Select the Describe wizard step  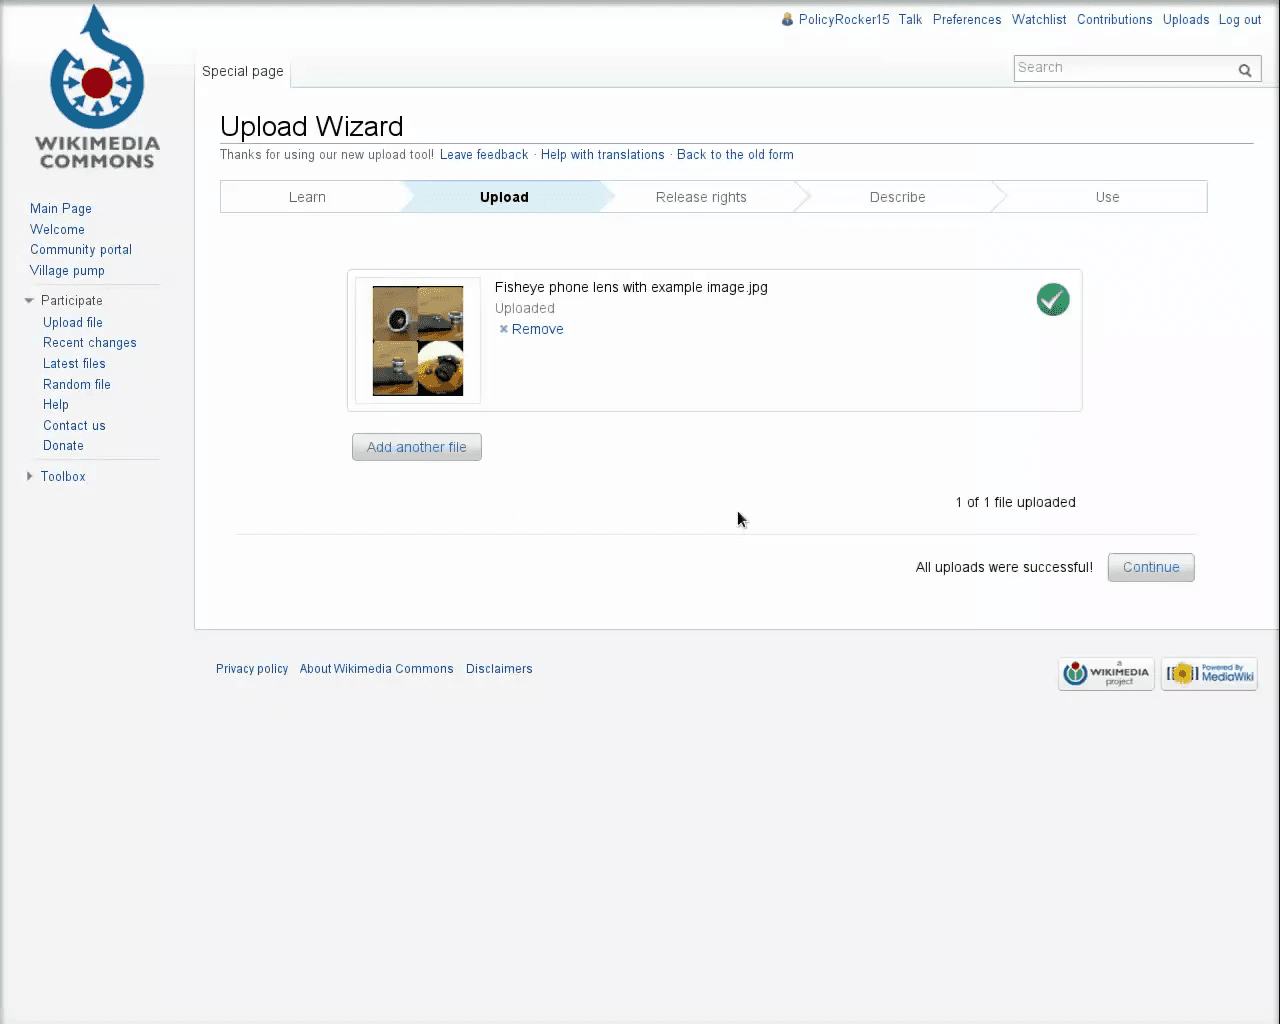pyautogui.click(x=897, y=197)
